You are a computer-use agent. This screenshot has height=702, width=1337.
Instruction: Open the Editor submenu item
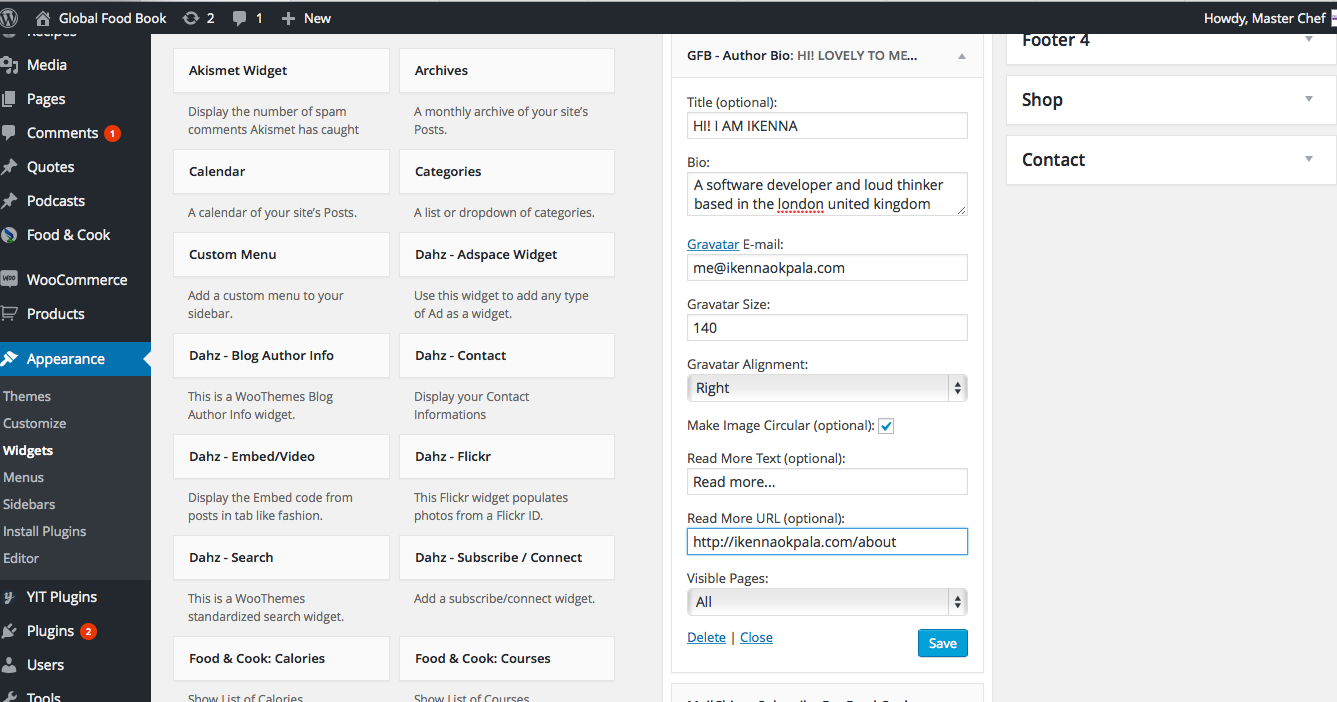pos(21,558)
